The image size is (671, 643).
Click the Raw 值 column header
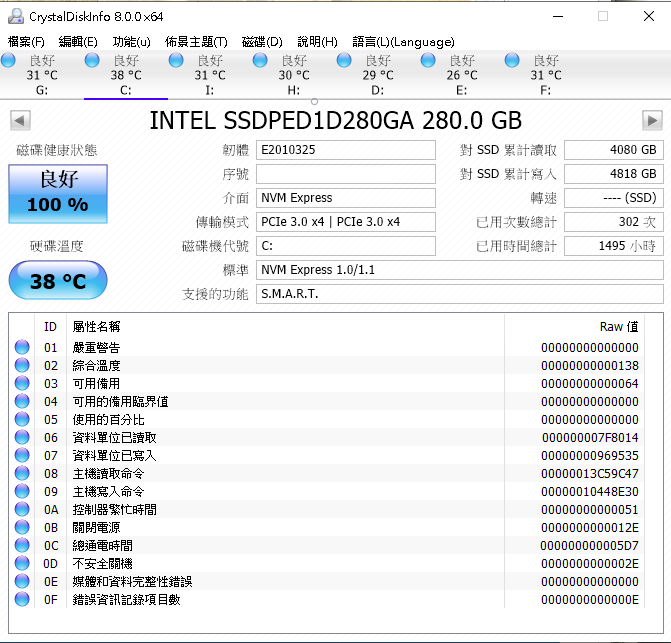574,327
